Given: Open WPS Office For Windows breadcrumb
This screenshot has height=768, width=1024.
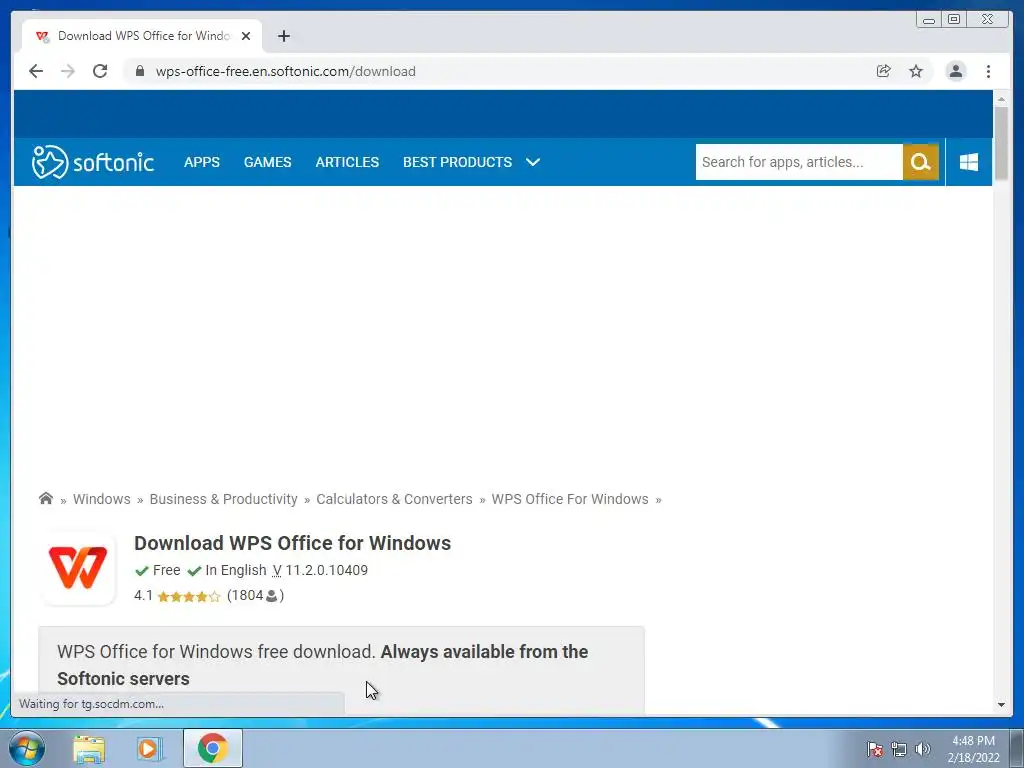Looking at the screenshot, I should click(570, 499).
